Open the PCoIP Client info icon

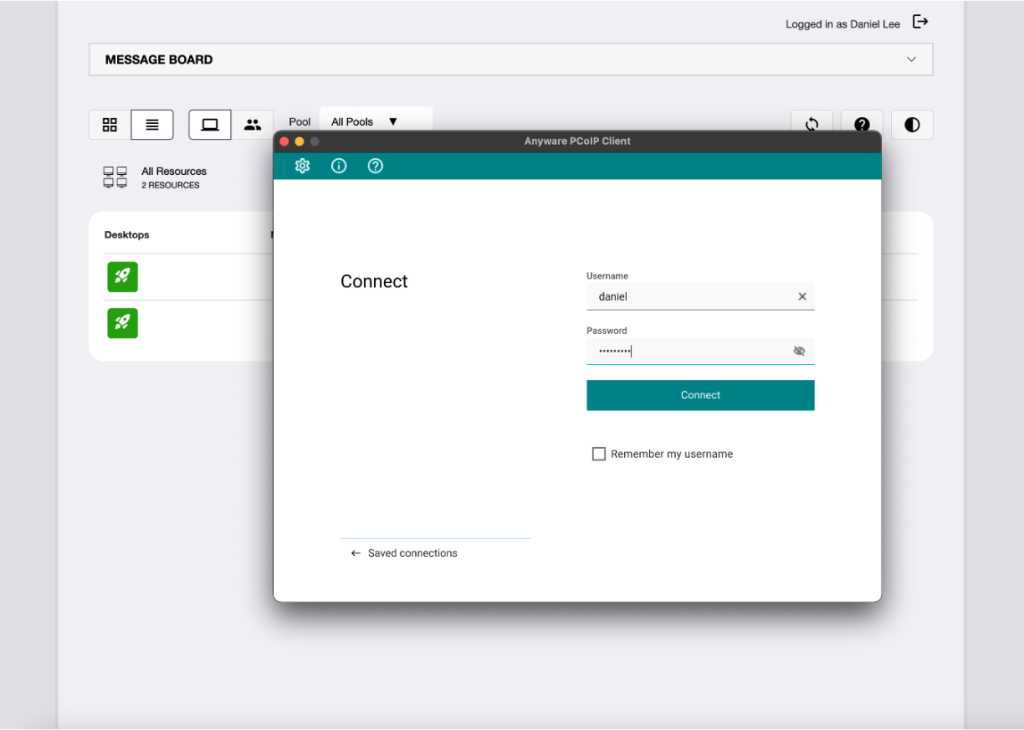(x=338, y=166)
